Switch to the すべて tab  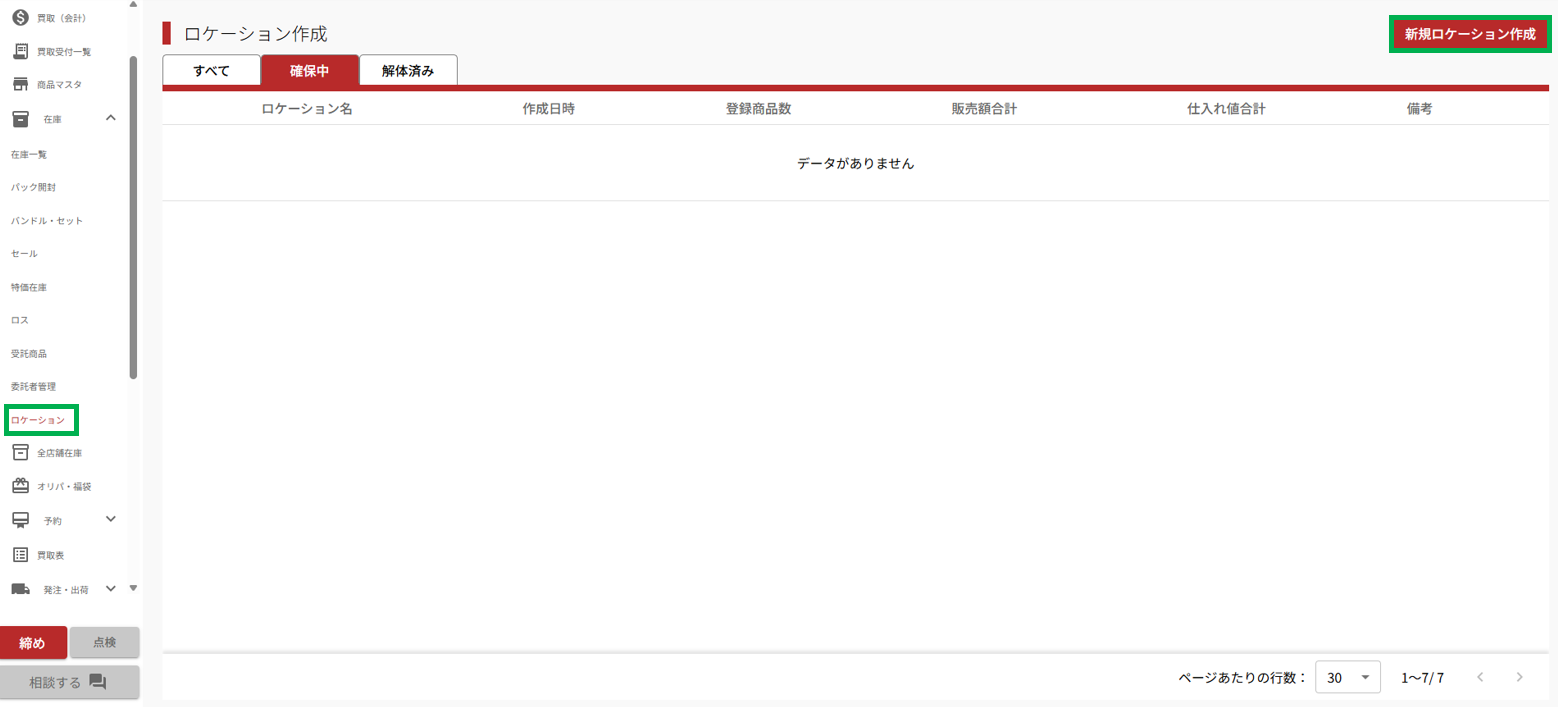[x=211, y=71]
